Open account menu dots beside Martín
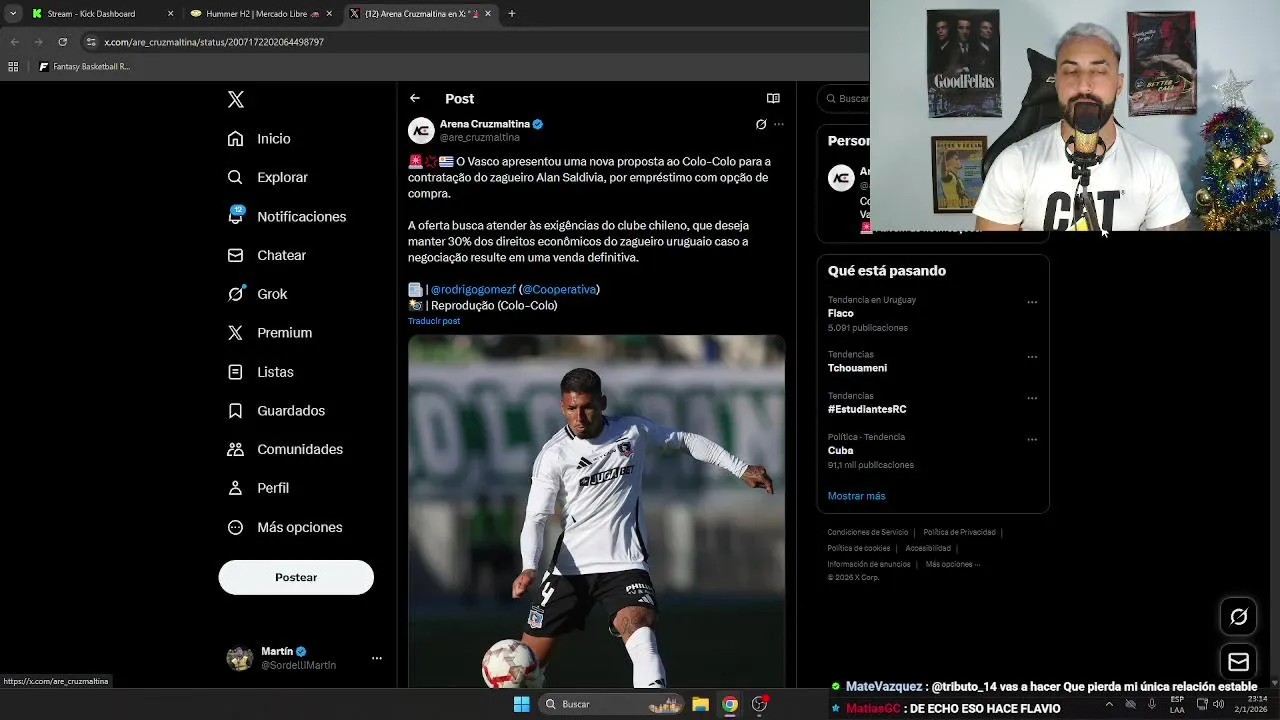Viewport: 1280px width, 720px height. click(377, 658)
